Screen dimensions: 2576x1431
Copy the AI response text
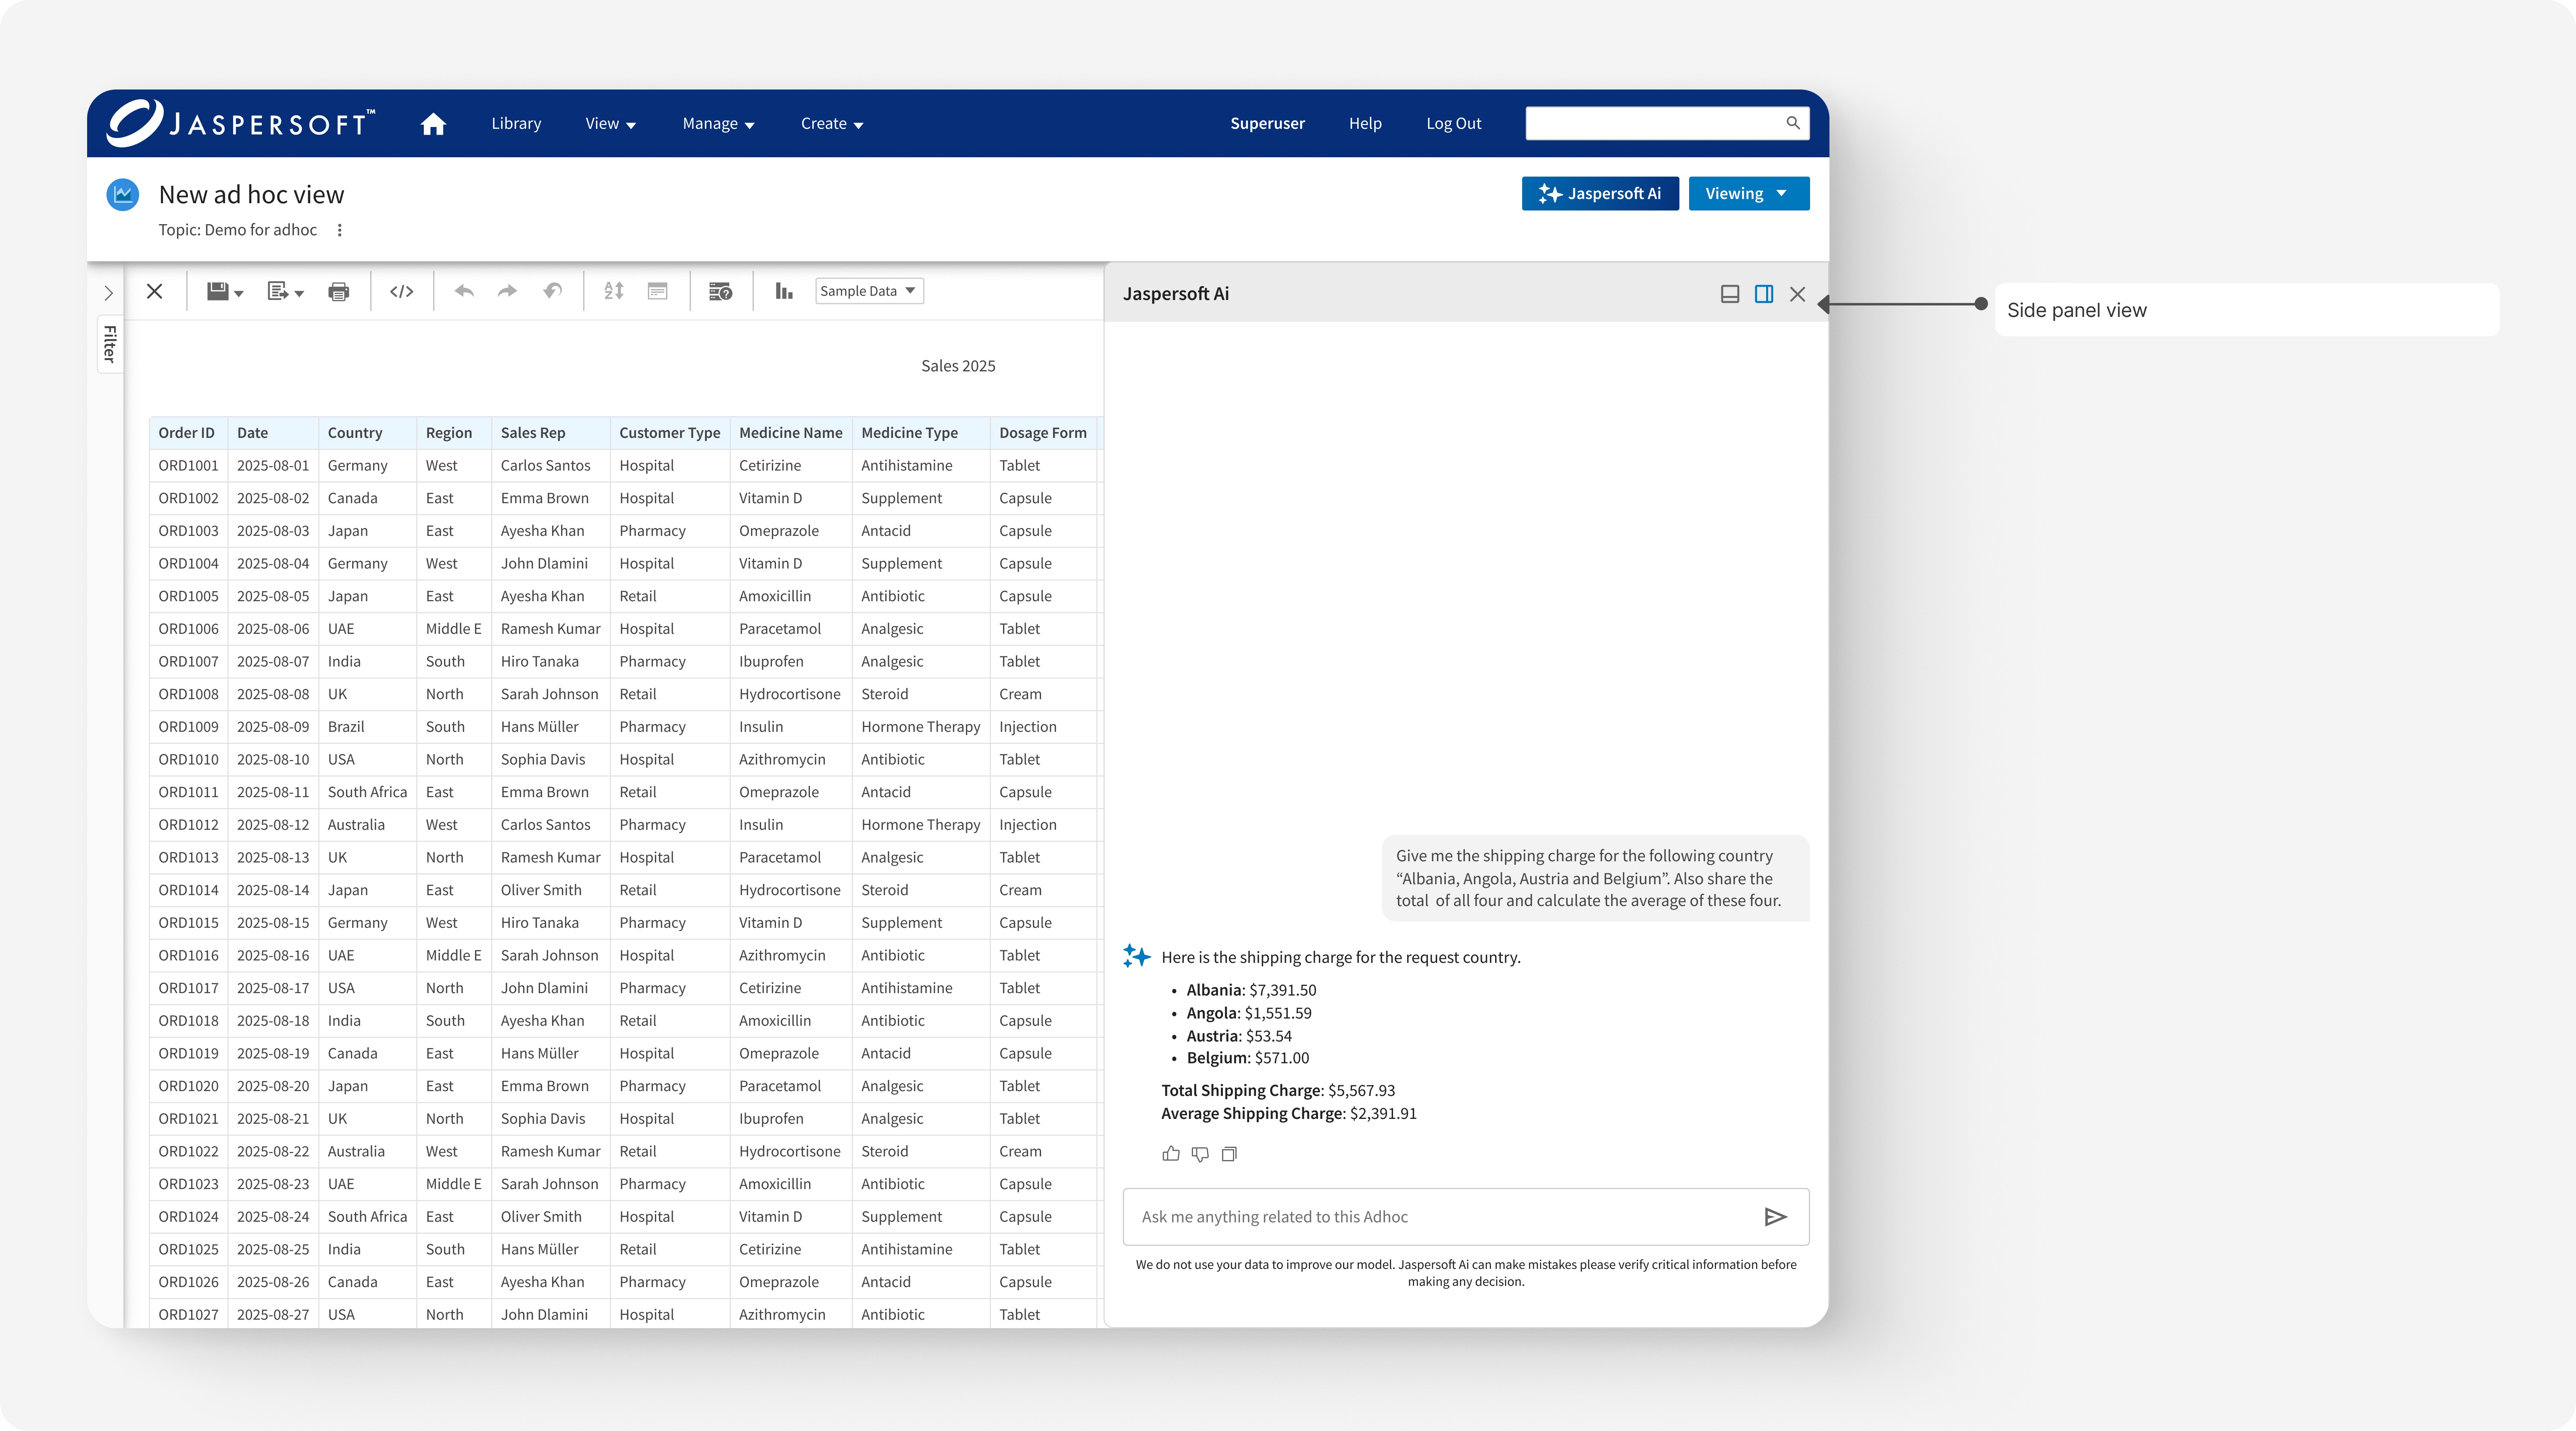(x=1229, y=1154)
